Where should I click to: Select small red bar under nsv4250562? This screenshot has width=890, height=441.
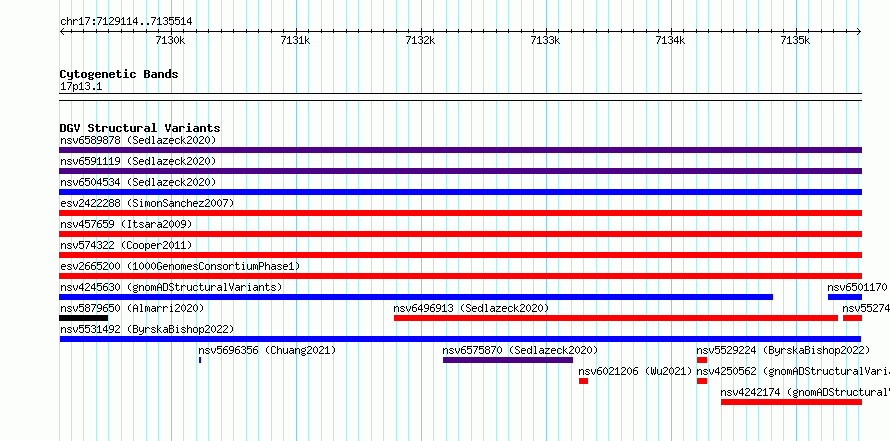[702, 381]
